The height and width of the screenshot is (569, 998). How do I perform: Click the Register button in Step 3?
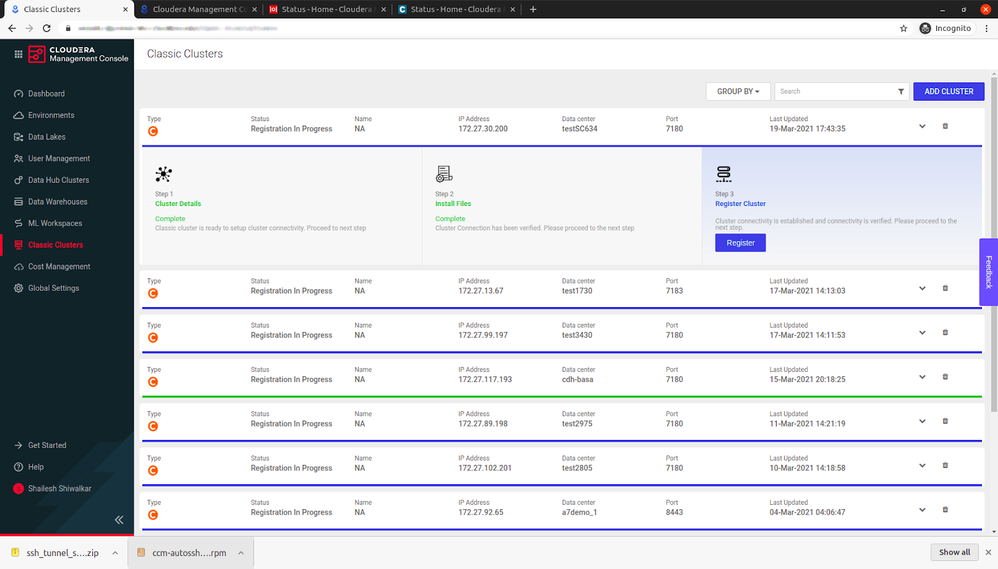pyautogui.click(x=740, y=243)
